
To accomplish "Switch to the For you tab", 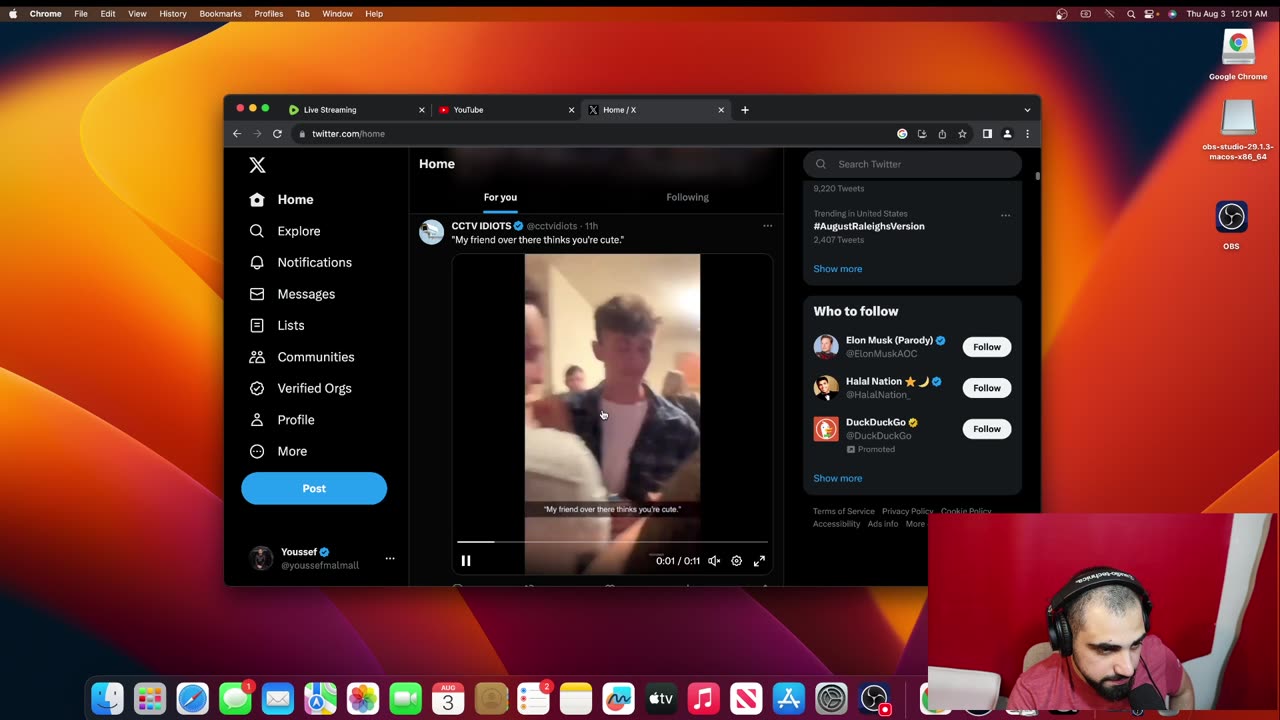I will 500,197.
